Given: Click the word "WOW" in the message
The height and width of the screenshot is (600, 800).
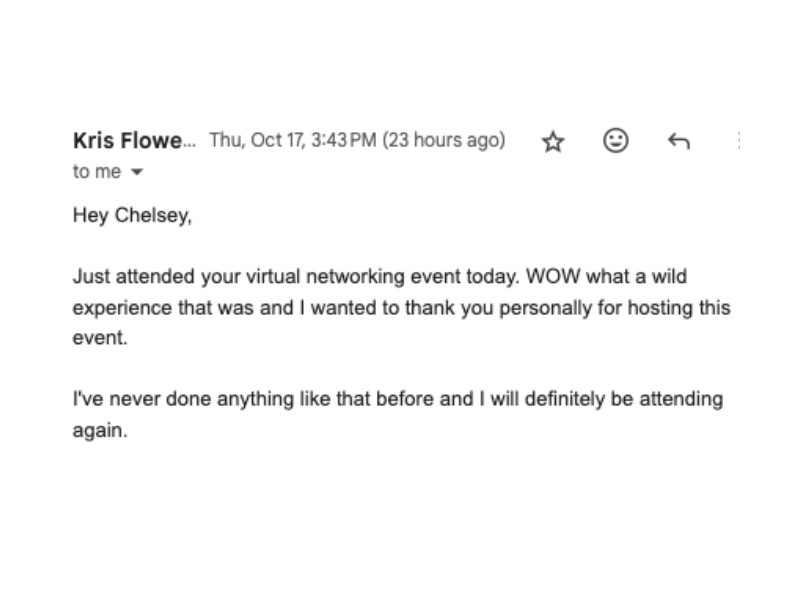Looking at the screenshot, I should (548, 276).
